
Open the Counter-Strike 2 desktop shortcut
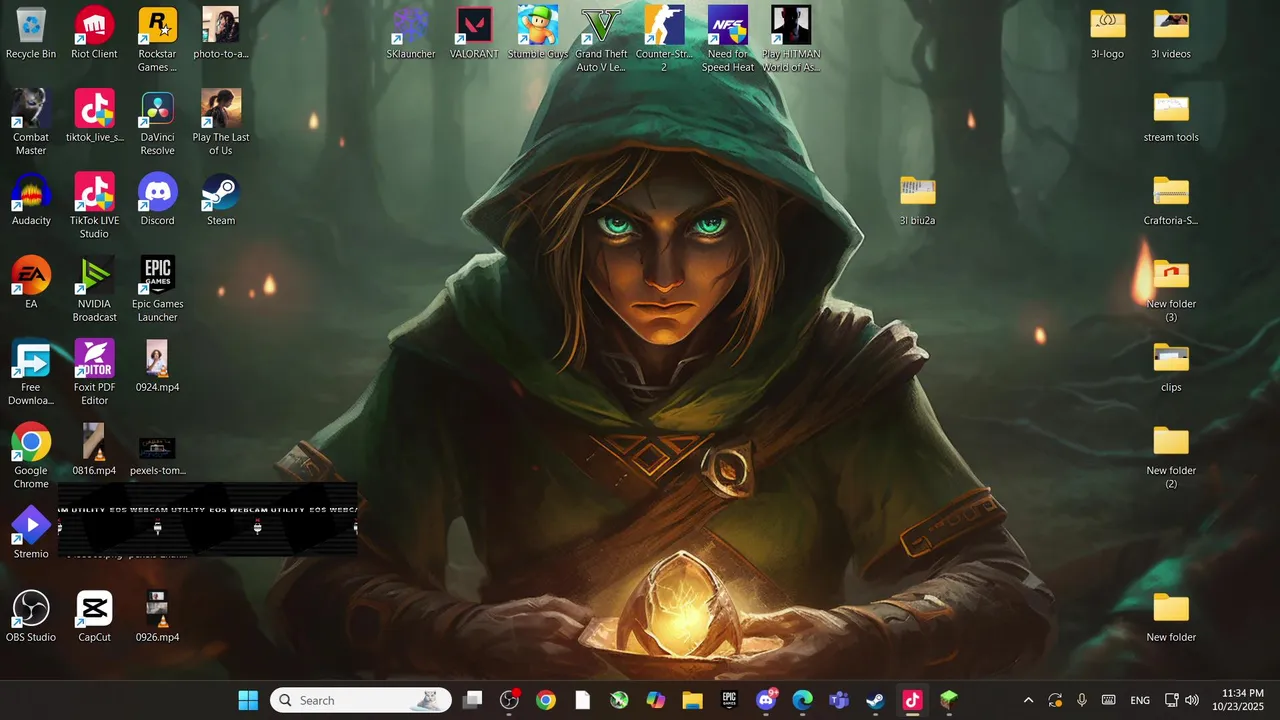(x=664, y=39)
